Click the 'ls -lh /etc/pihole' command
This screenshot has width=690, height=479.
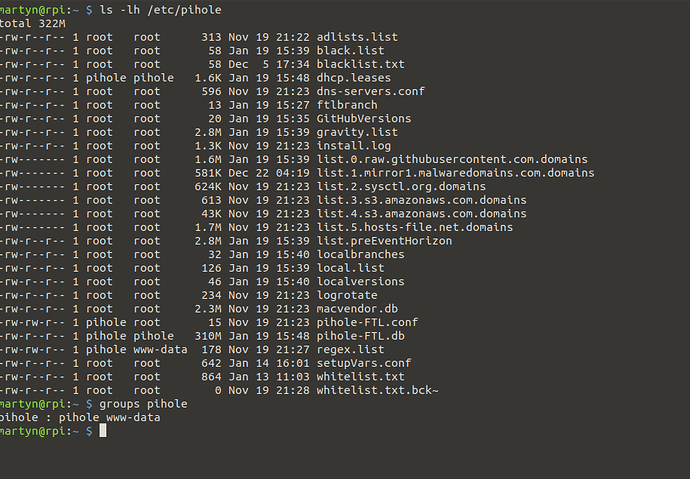click(x=160, y=9)
